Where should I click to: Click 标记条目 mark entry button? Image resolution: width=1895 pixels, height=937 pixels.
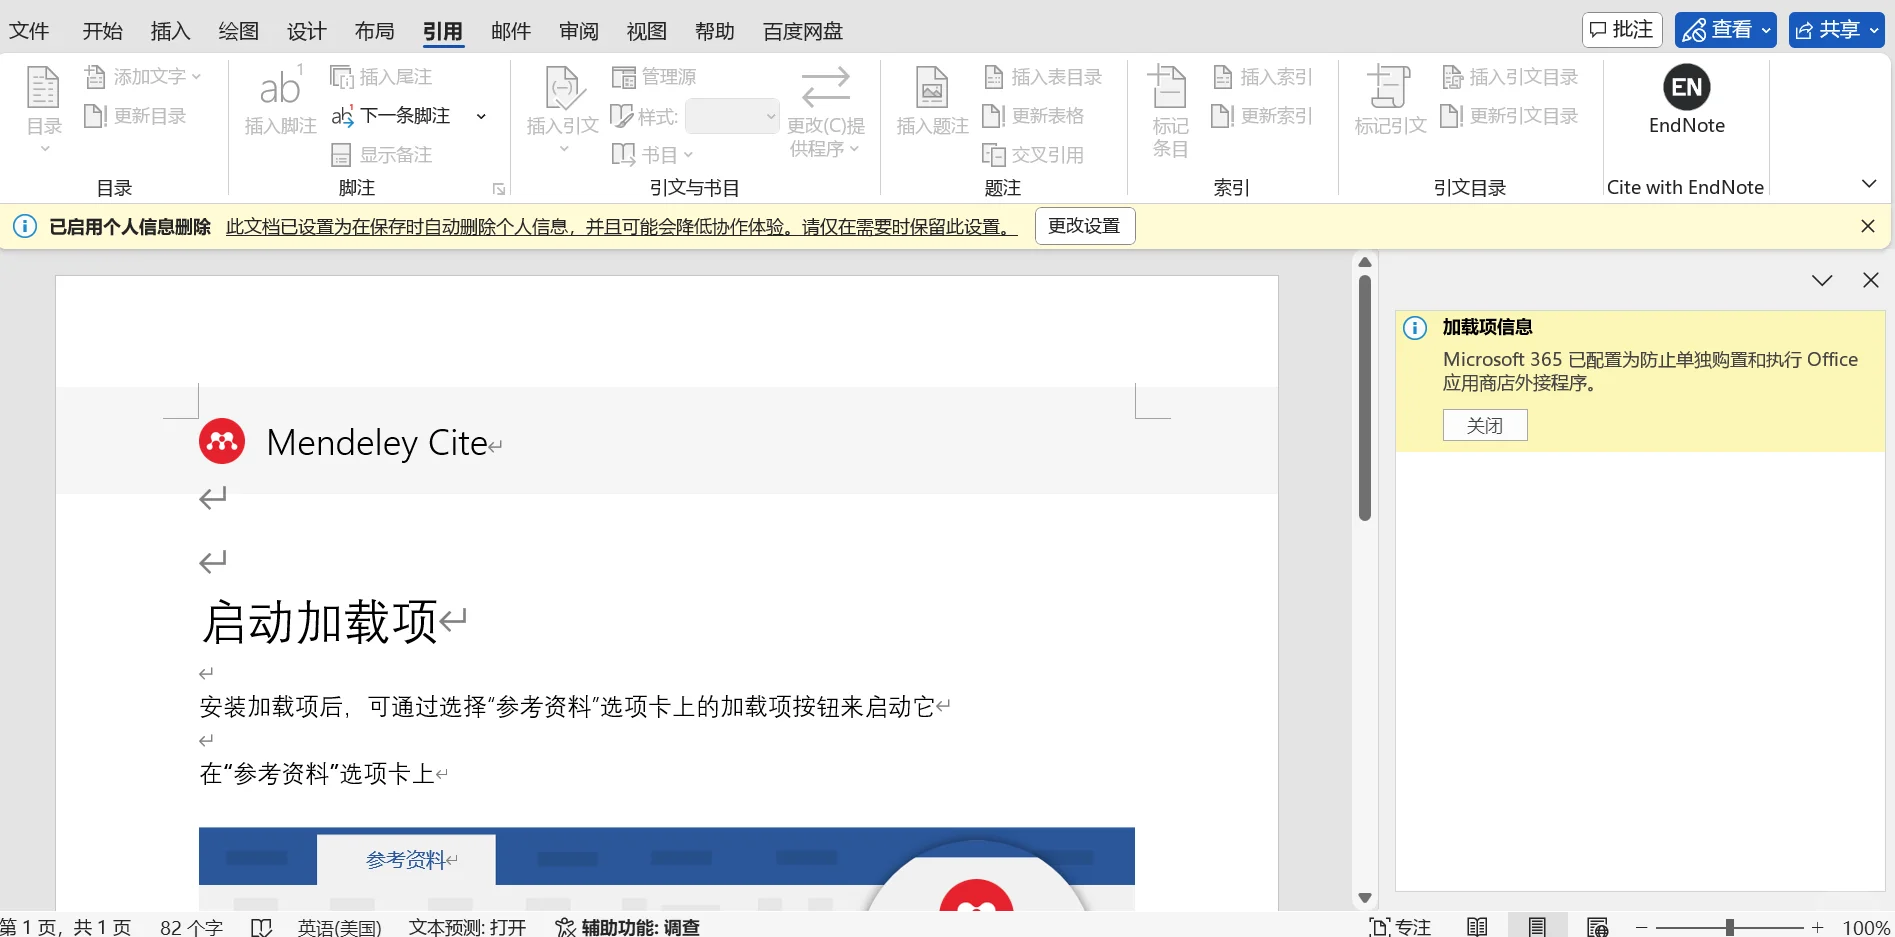point(1169,112)
